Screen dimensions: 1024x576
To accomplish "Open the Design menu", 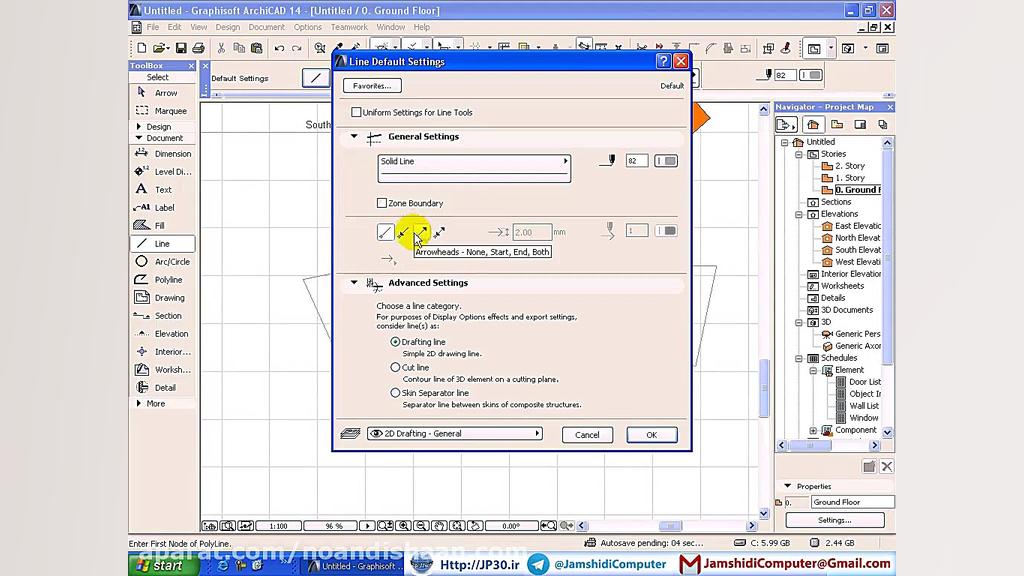I will pos(228,27).
